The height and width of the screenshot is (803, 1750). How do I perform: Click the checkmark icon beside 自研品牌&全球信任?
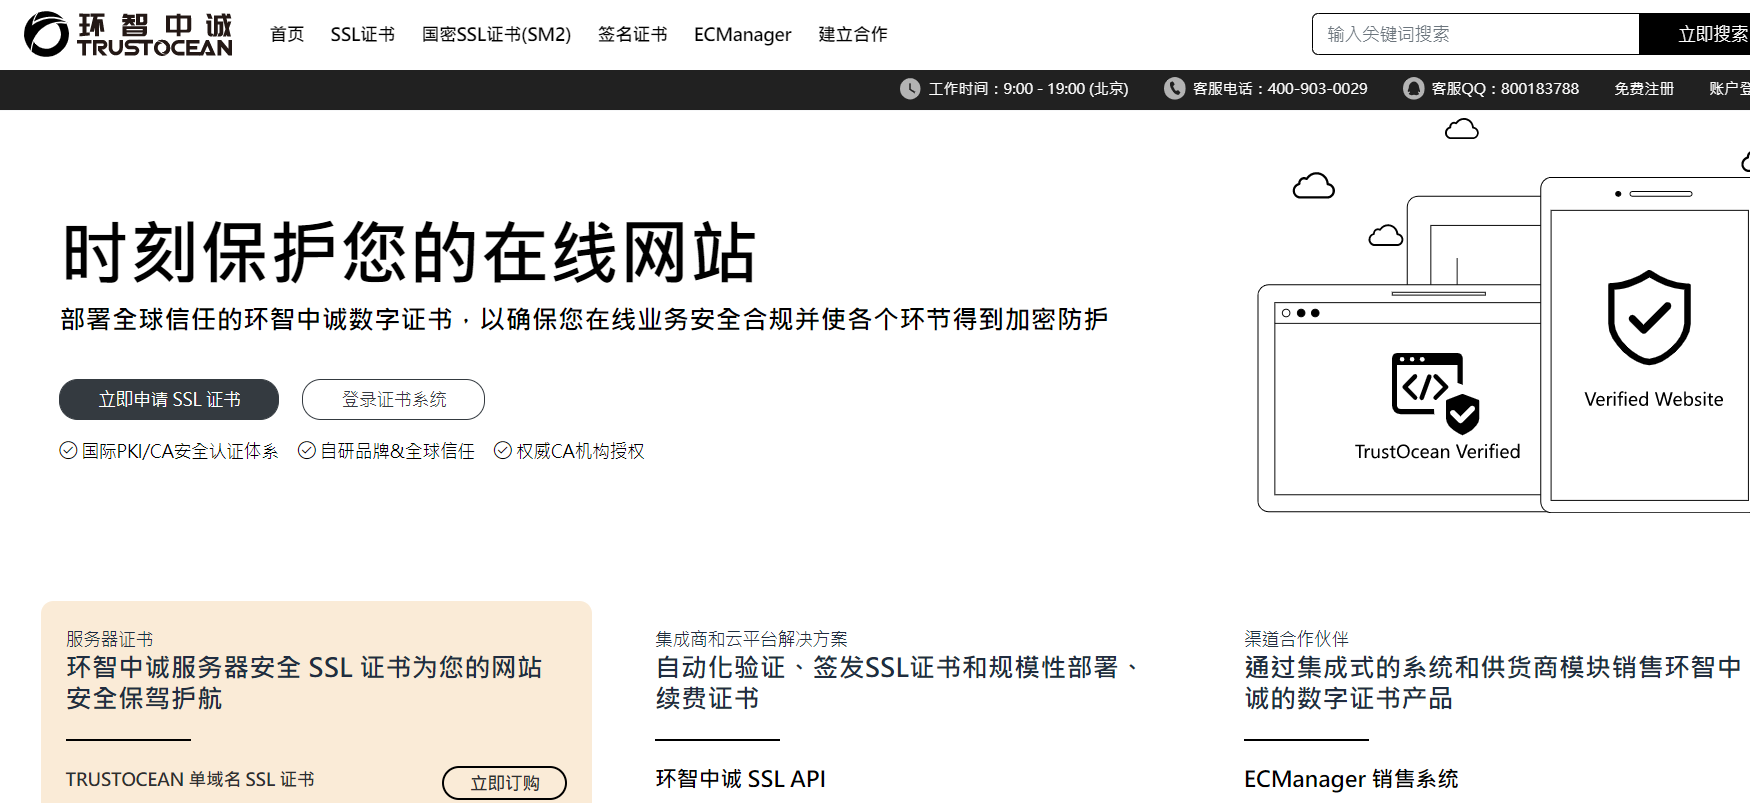[307, 451]
